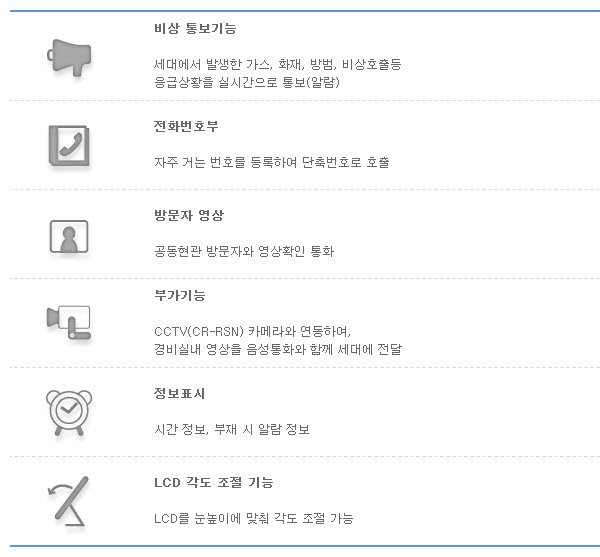Viewport: 600px width, 557px height.
Task: Select the 비상 통보기능 heading
Action: (195, 29)
